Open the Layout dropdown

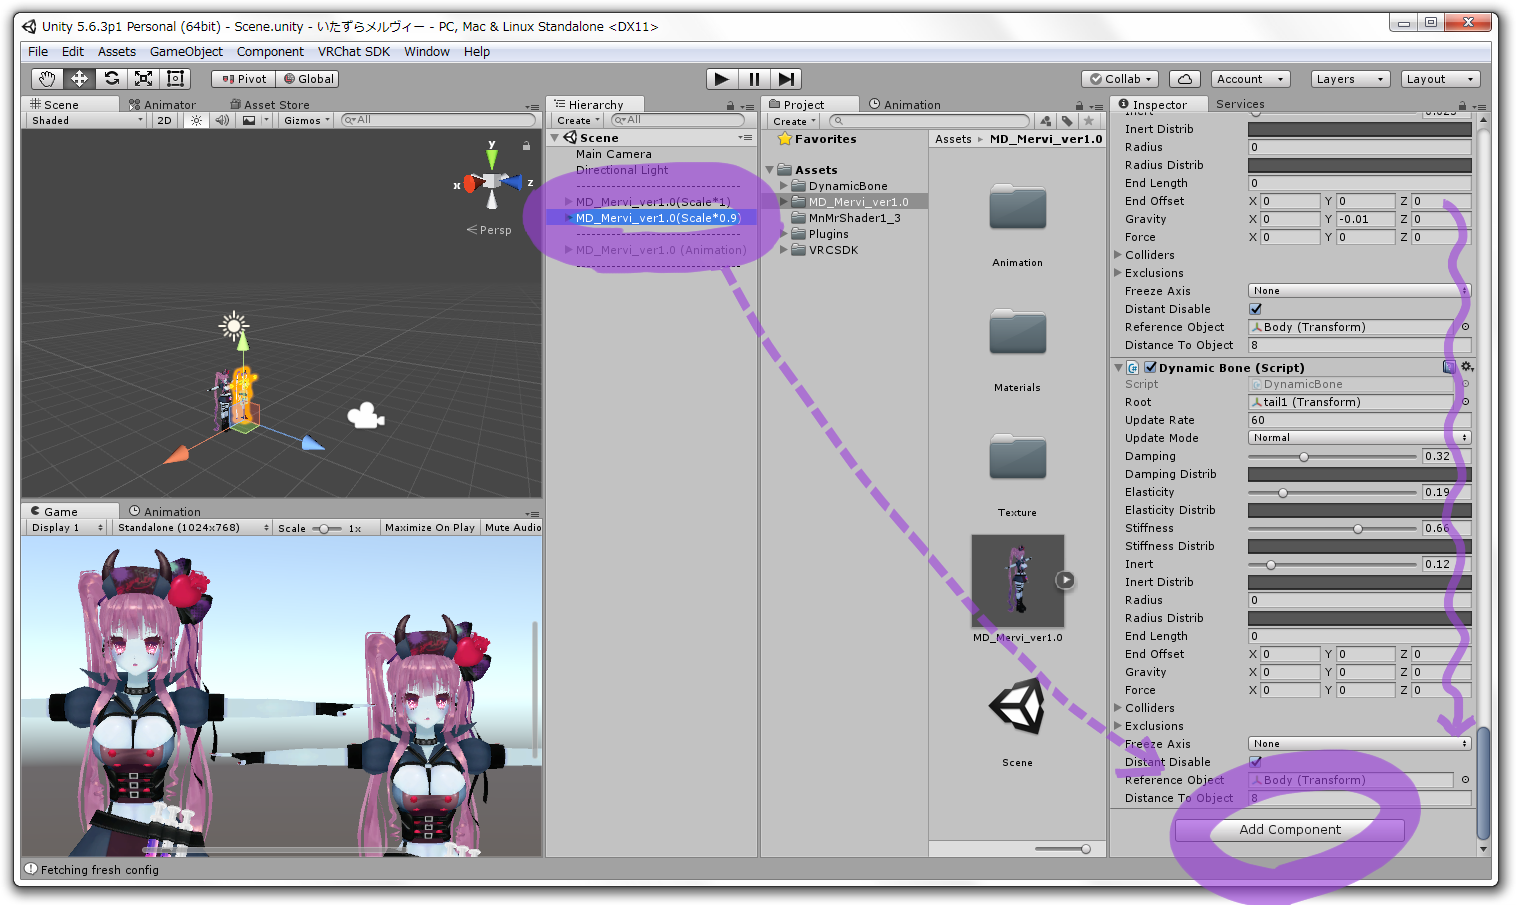1439,79
